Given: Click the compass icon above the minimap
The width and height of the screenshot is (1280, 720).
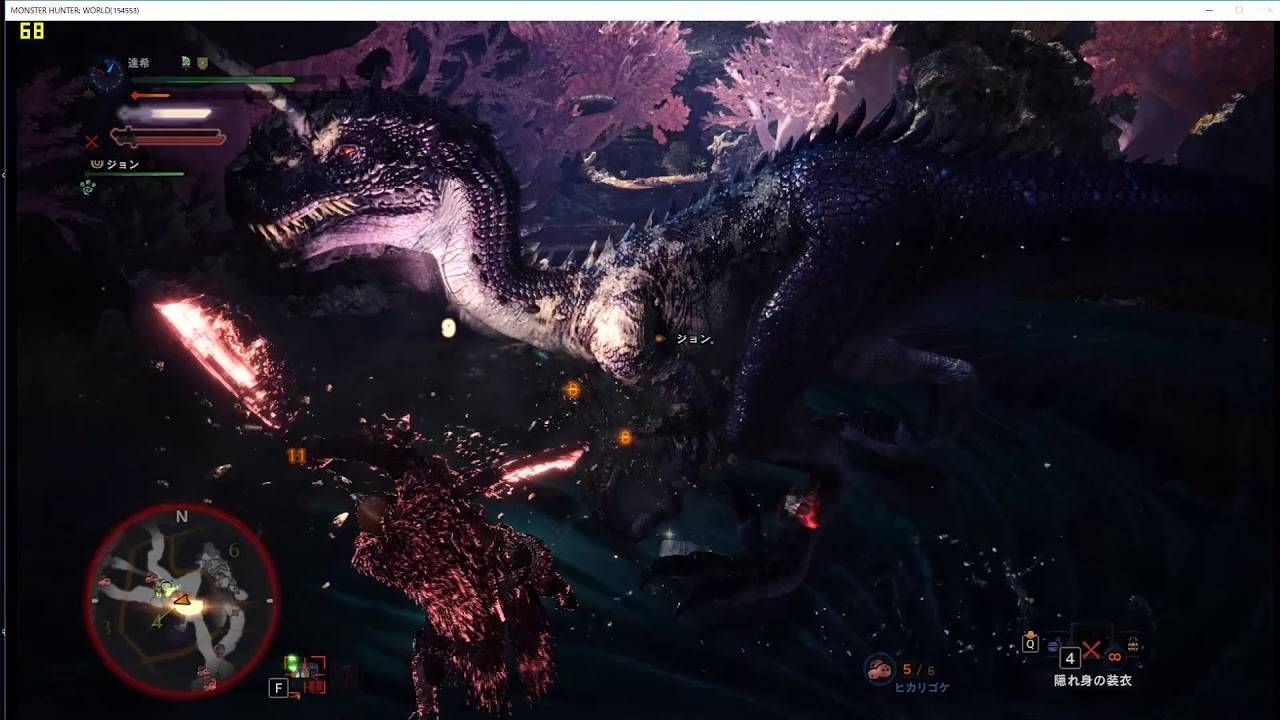Looking at the screenshot, I should [106, 73].
